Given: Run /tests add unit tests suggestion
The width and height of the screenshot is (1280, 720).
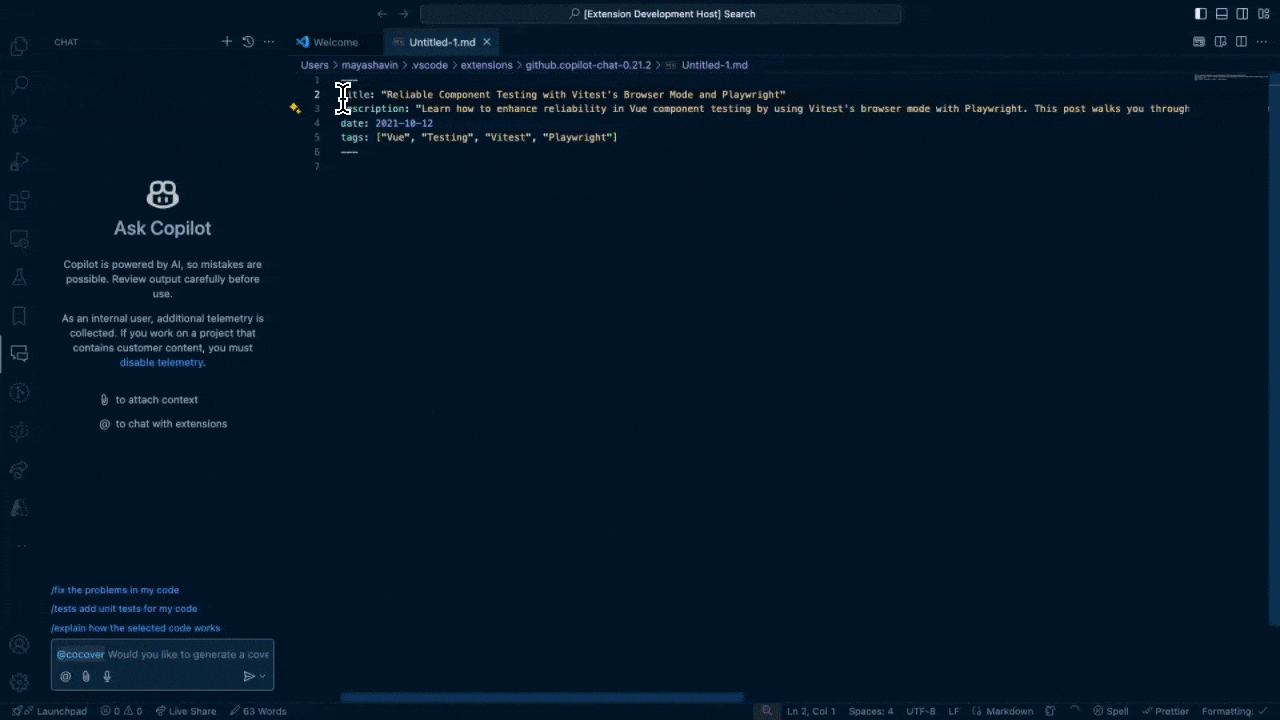Looking at the screenshot, I should click(124, 608).
